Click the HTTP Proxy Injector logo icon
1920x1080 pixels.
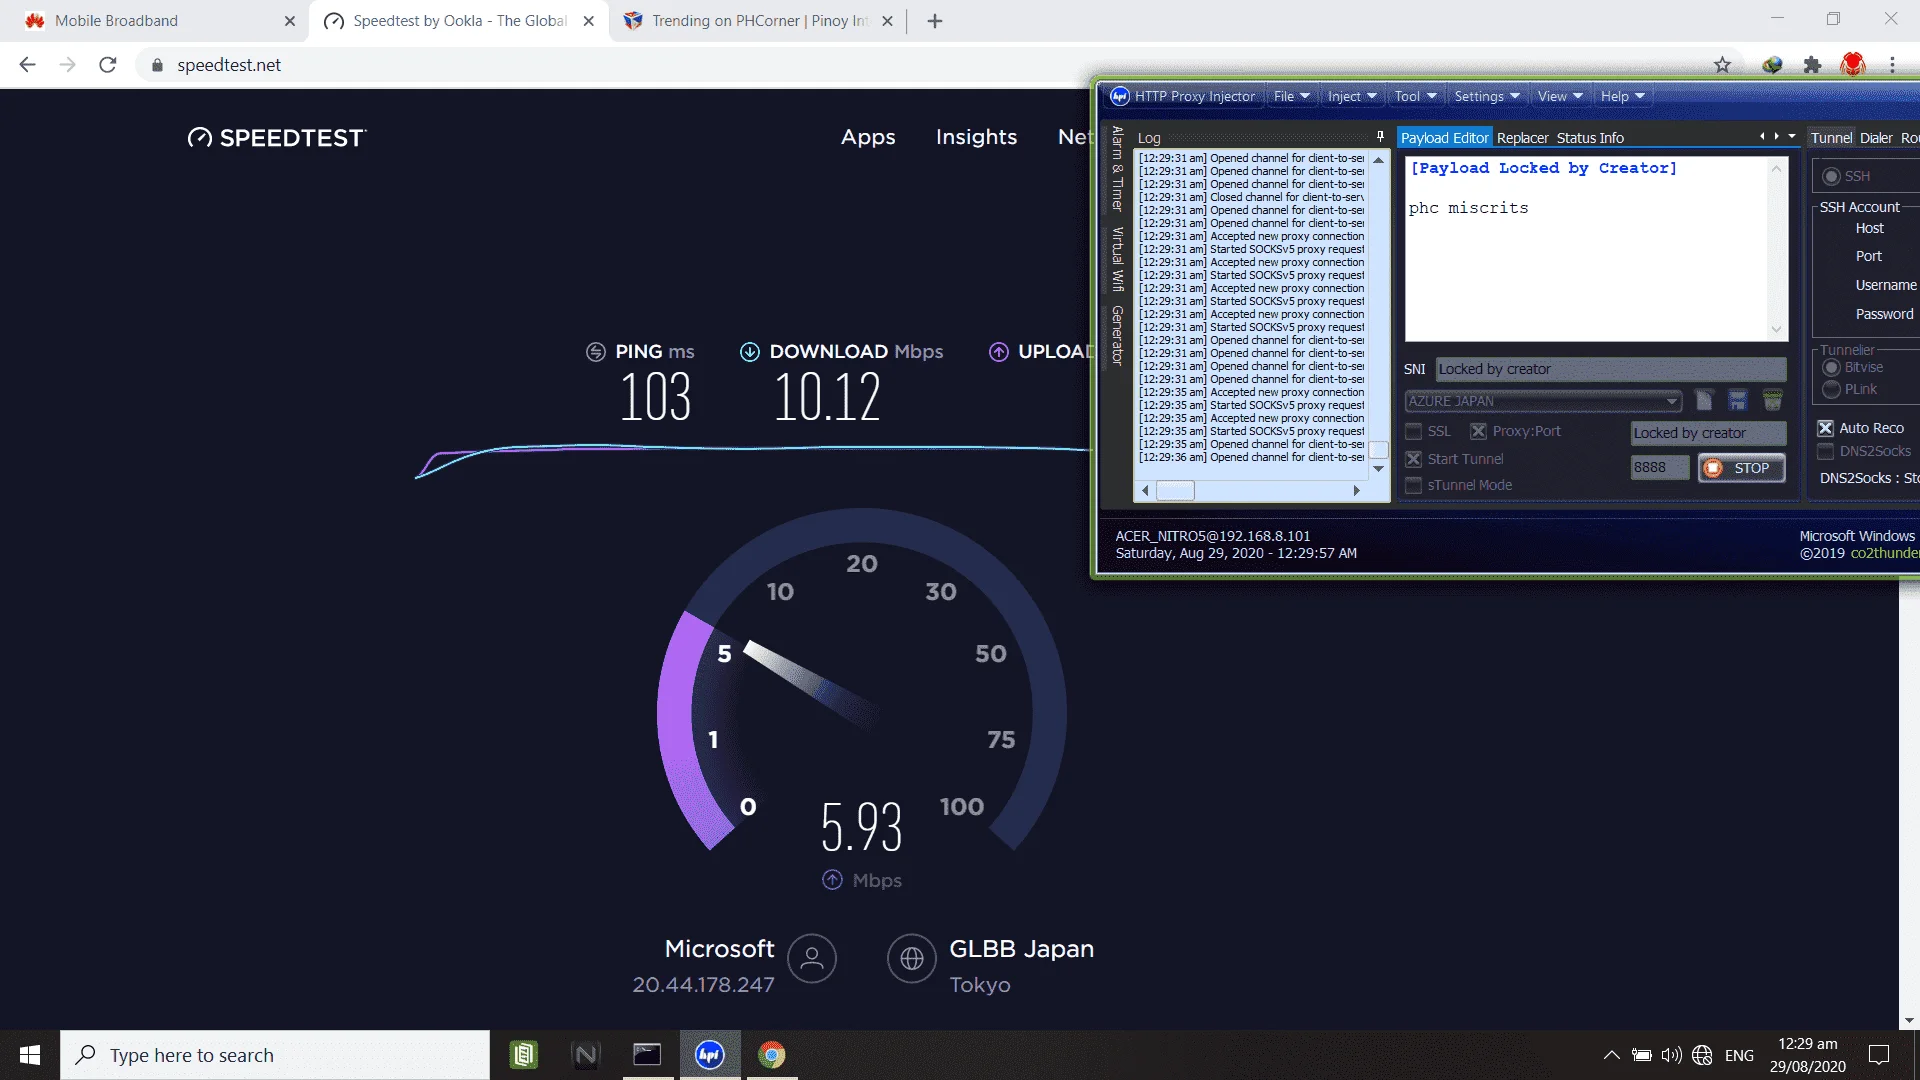[1120, 96]
